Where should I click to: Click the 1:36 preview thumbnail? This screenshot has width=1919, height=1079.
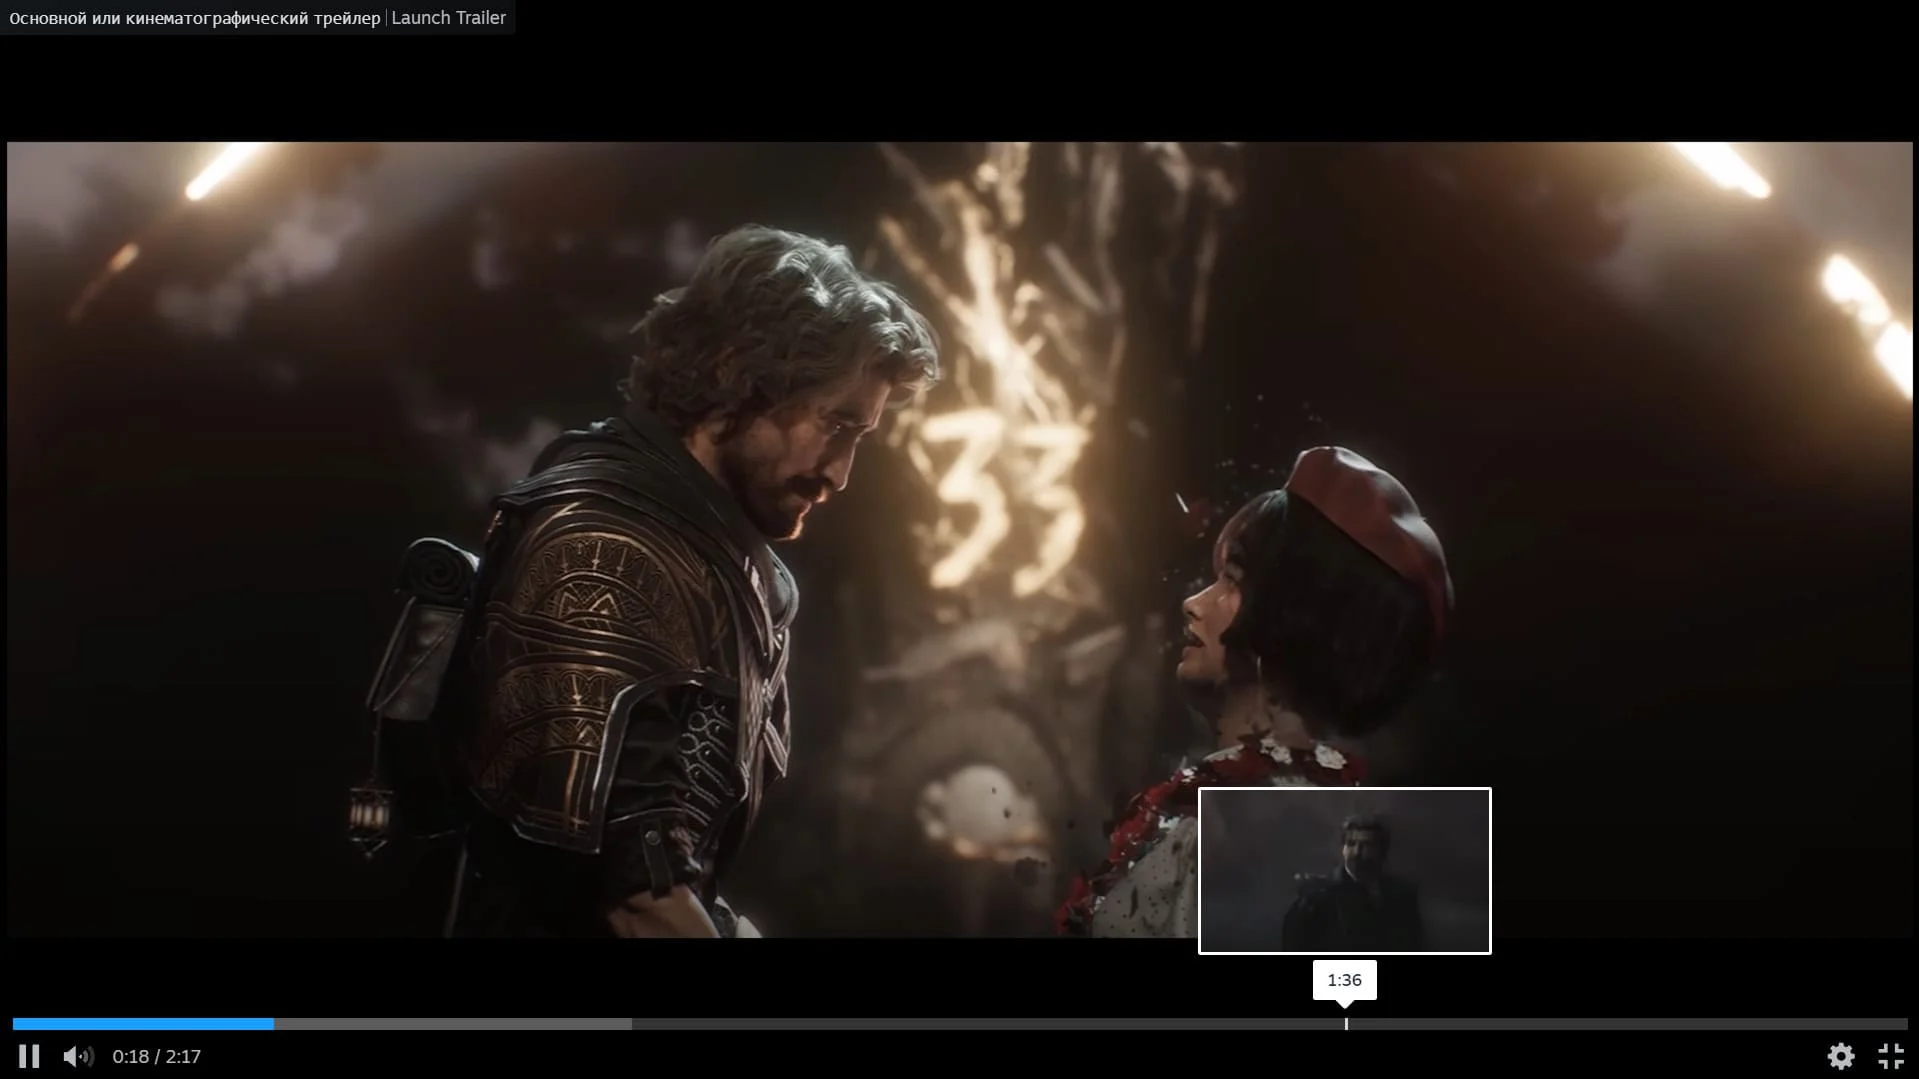pos(1345,871)
